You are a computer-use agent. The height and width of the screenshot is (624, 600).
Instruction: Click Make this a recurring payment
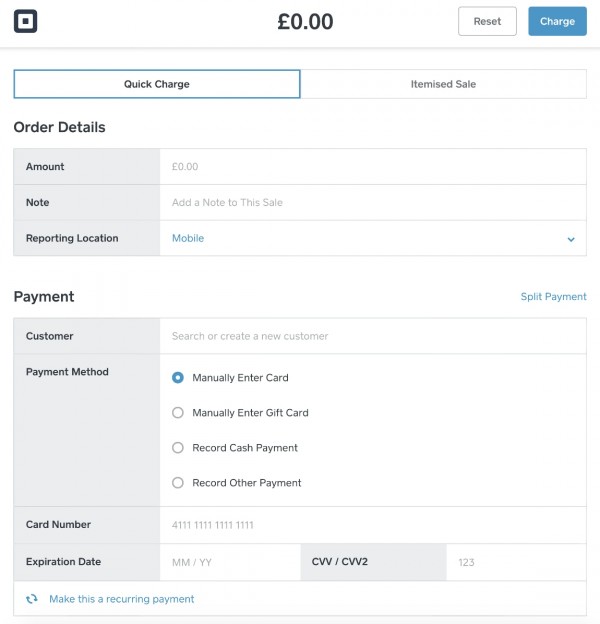coord(122,599)
